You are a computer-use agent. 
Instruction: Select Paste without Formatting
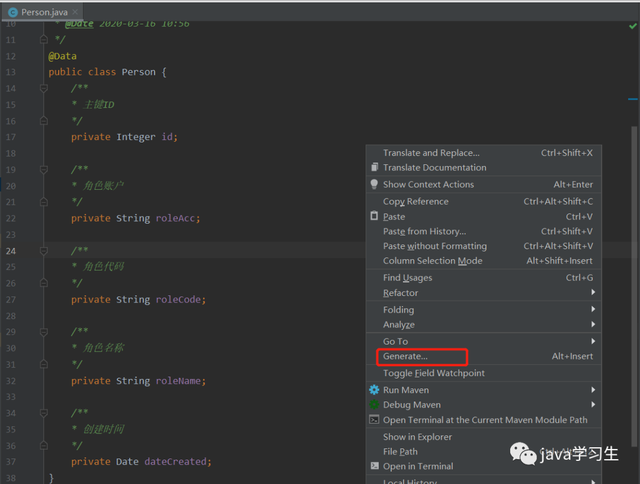pyautogui.click(x=484, y=246)
